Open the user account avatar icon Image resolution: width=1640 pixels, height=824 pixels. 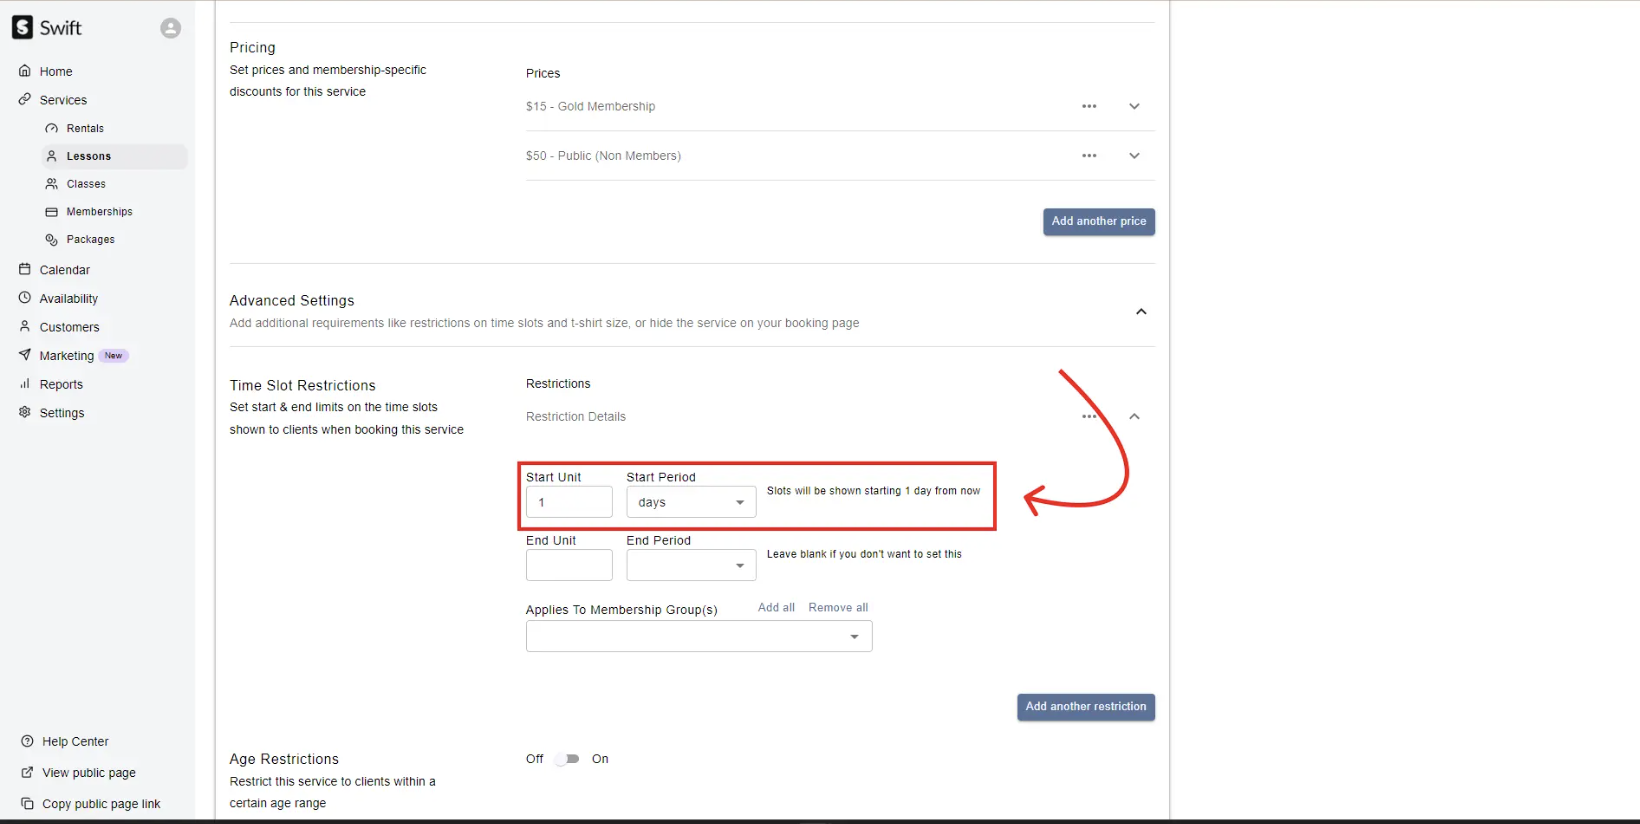pyautogui.click(x=171, y=28)
